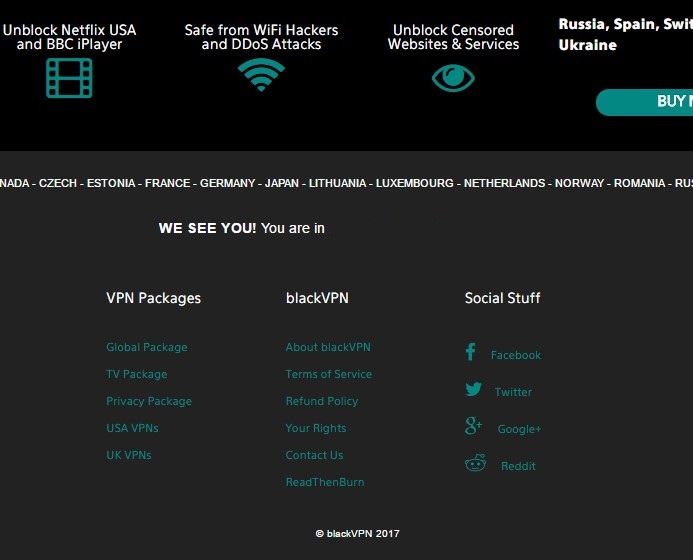Screen dimensions: 693x560
Task: Click the film strip Netflix icon
Action: (x=69, y=78)
